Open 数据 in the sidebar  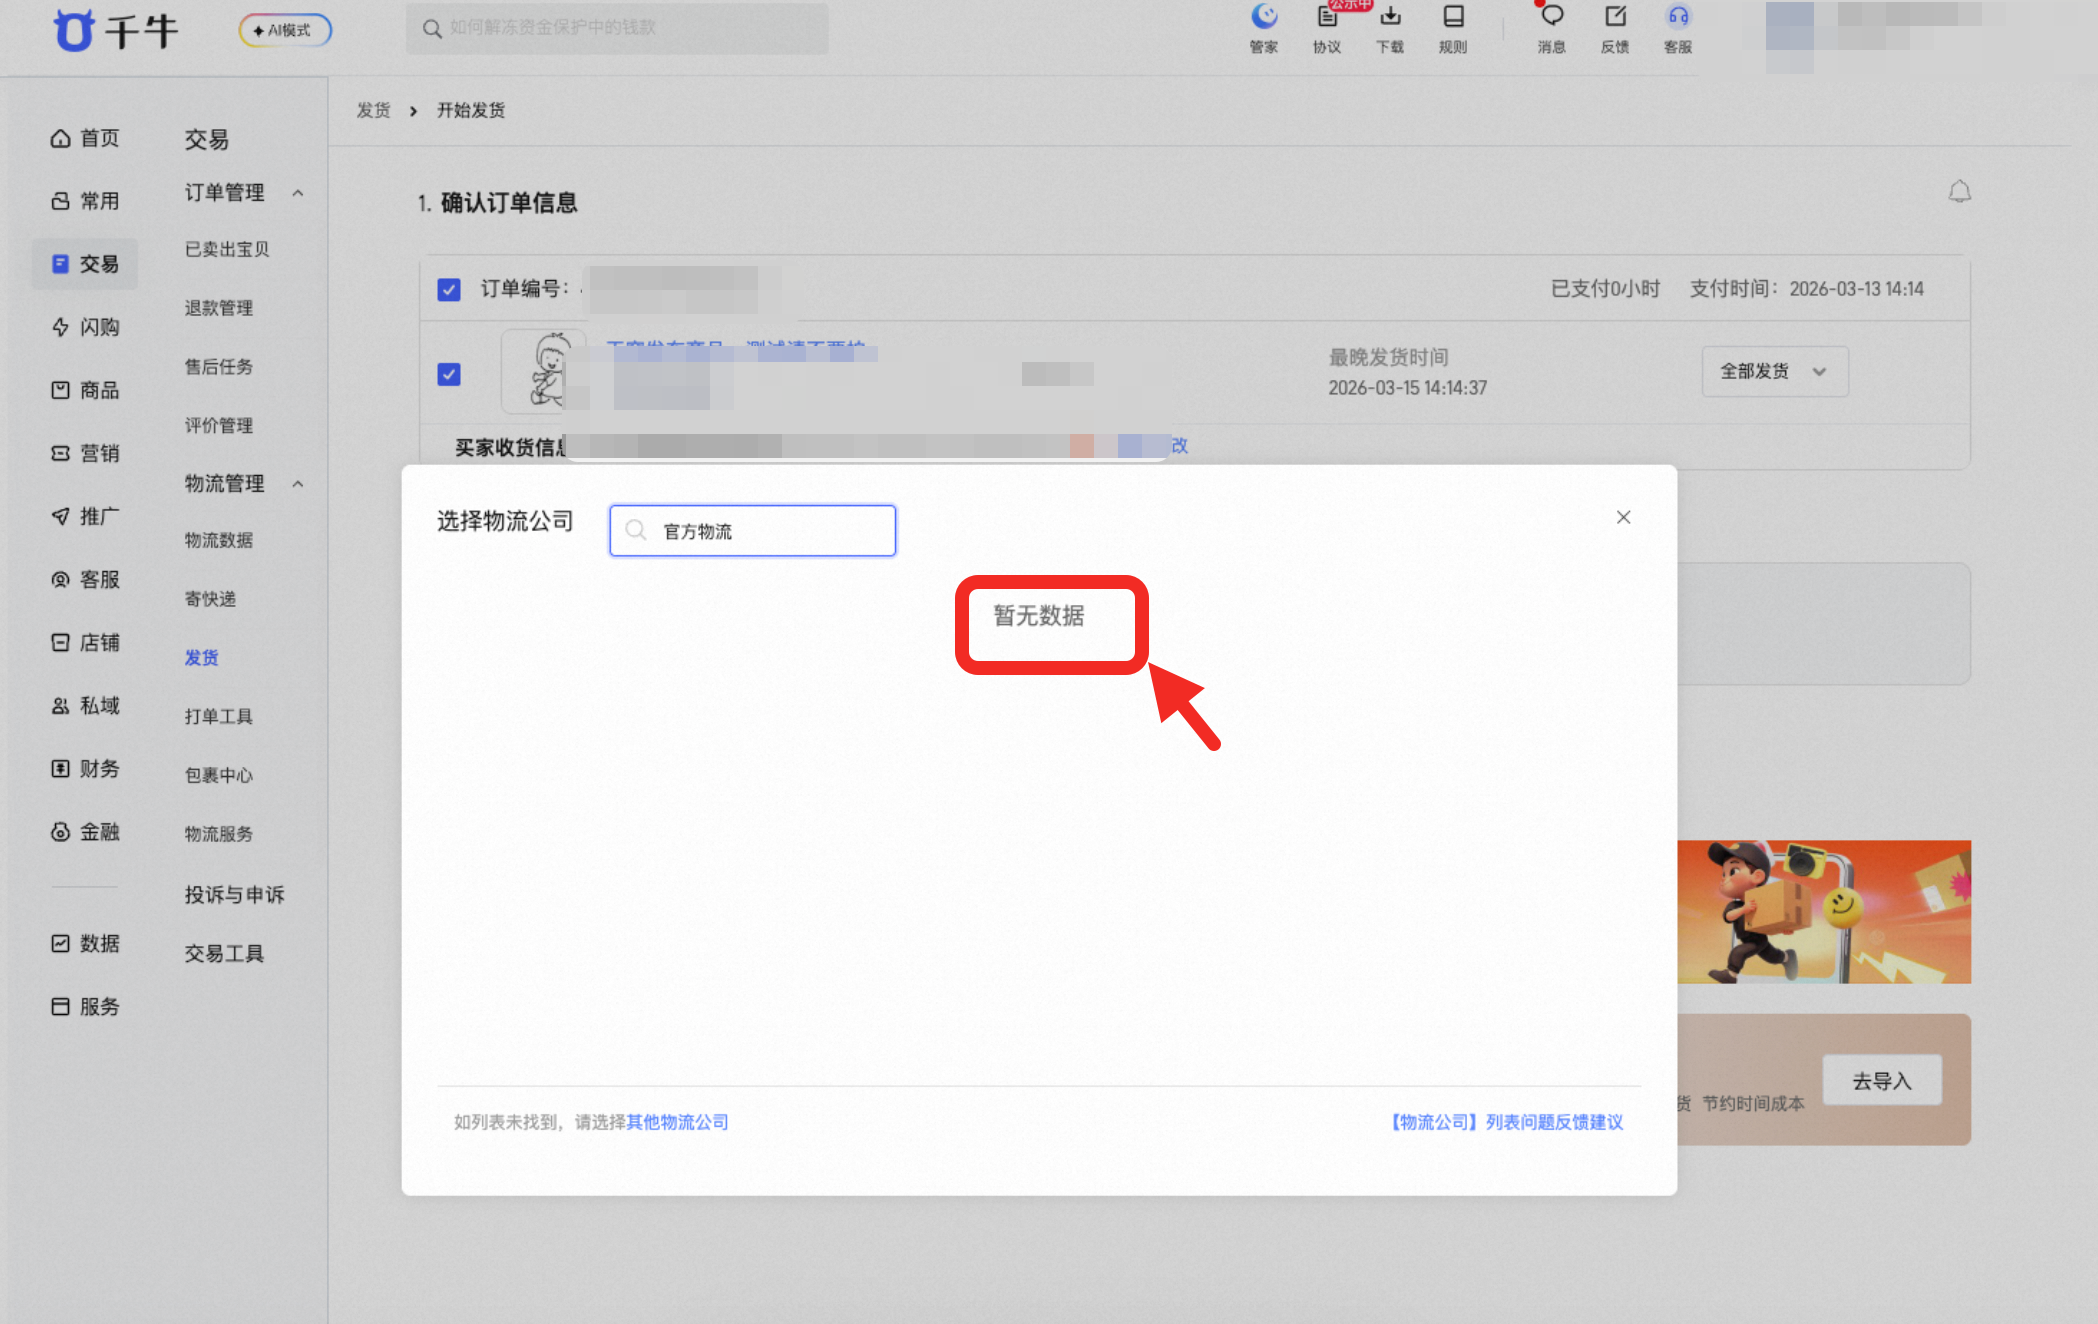click(85, 943)
